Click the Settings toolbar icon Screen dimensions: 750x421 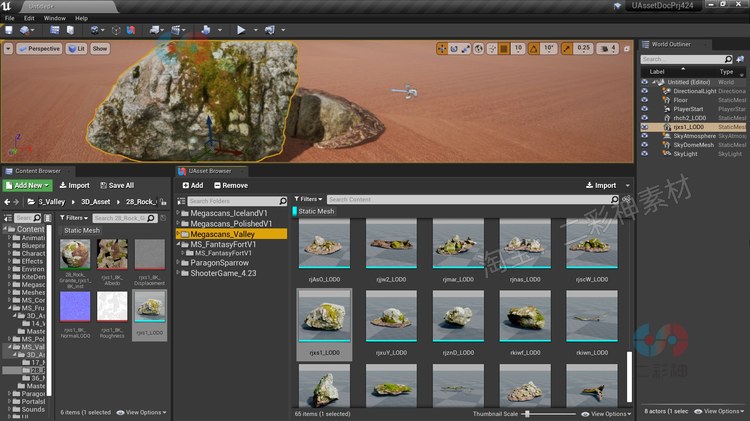(x=95, y=30)
